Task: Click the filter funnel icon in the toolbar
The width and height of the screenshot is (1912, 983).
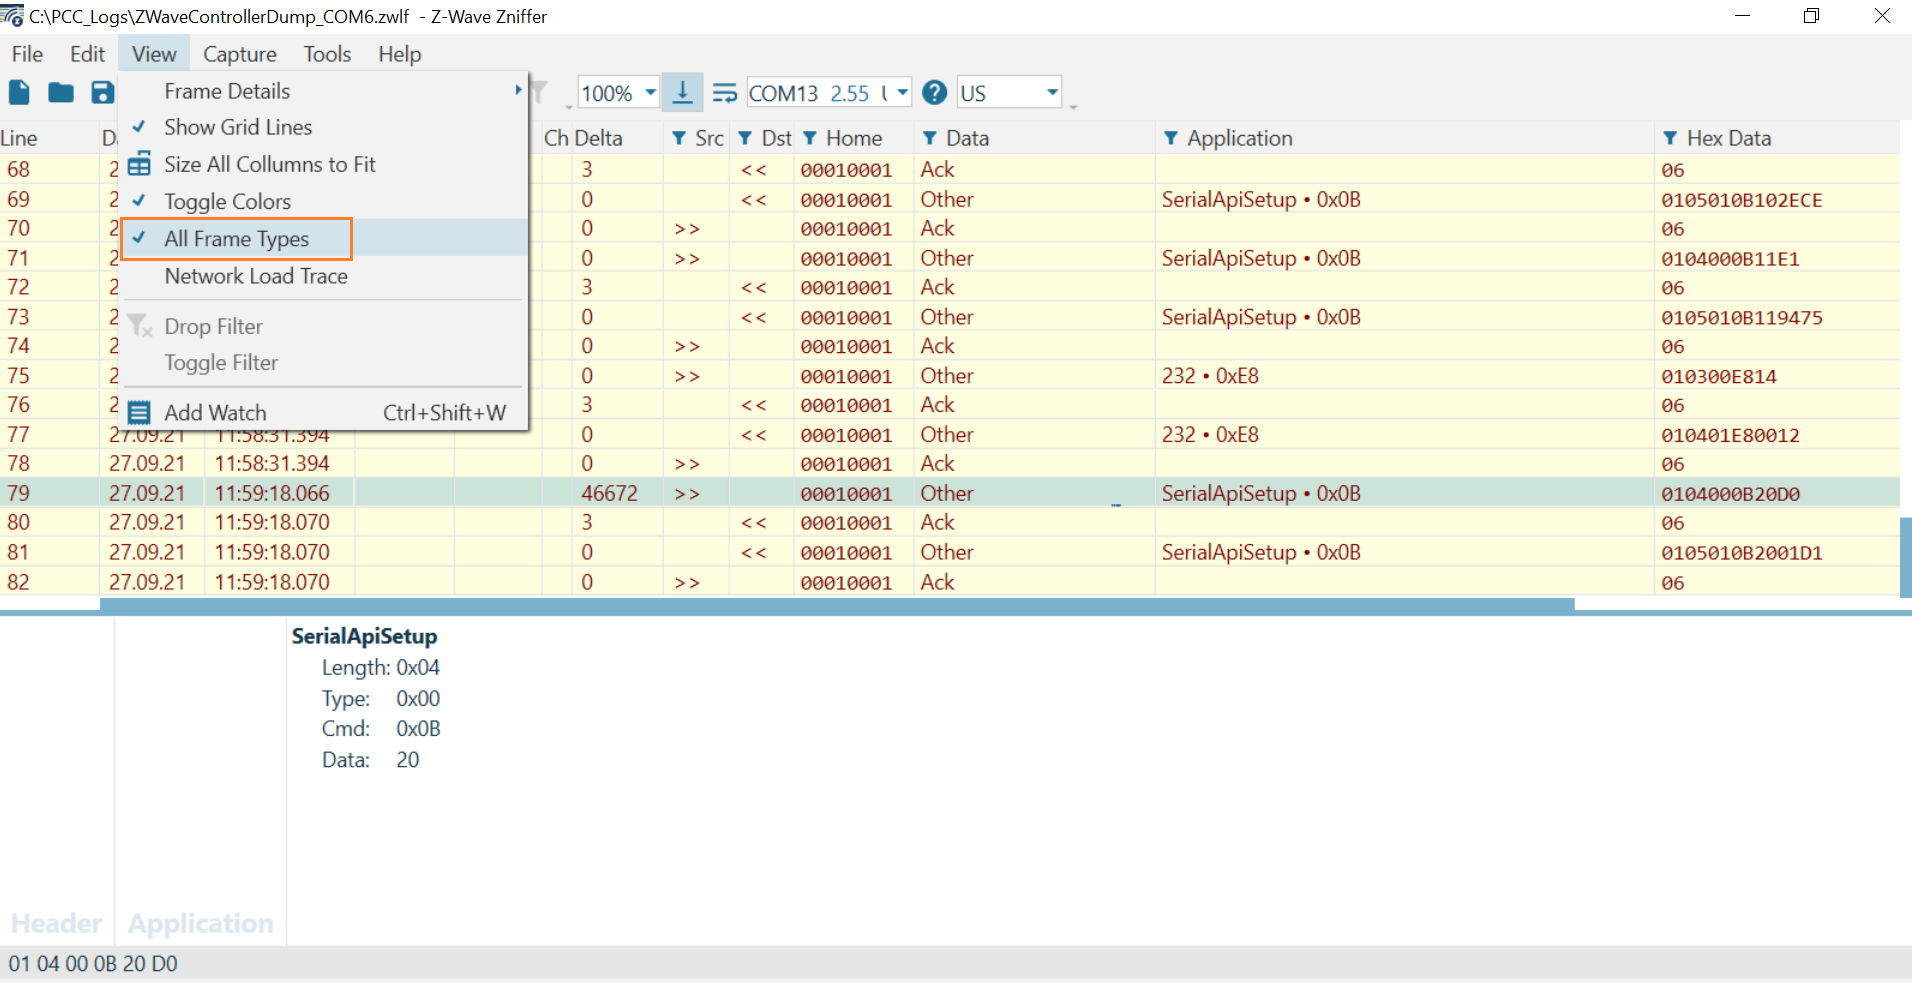Action: [540, 92]
